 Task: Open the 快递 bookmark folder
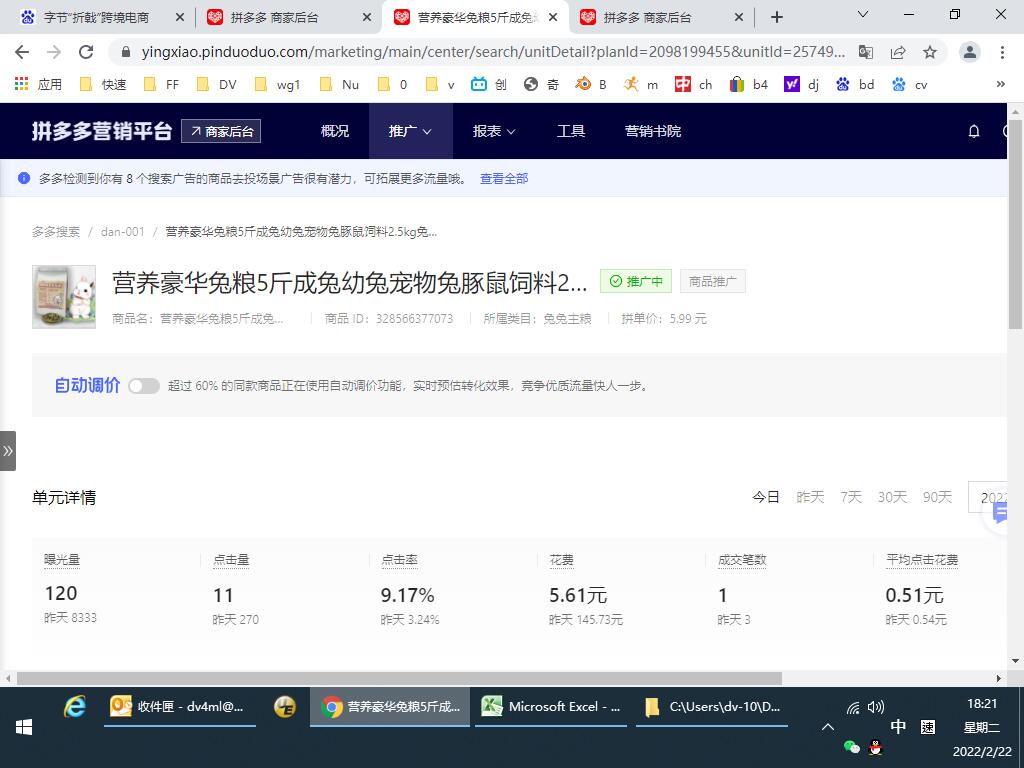coord(103,84)
